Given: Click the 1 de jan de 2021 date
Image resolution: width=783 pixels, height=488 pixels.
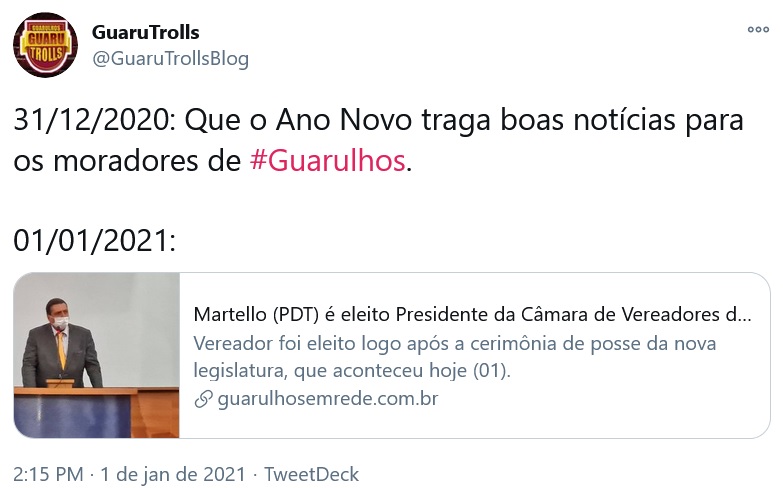Looking at the screenshot, I should (173, 475).
